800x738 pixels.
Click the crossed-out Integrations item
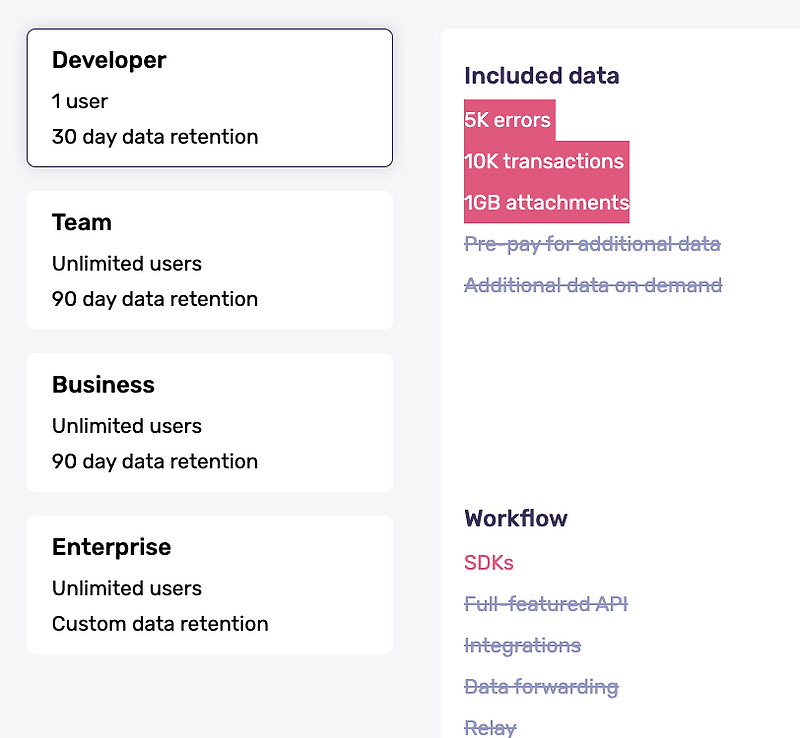point(522,646)
